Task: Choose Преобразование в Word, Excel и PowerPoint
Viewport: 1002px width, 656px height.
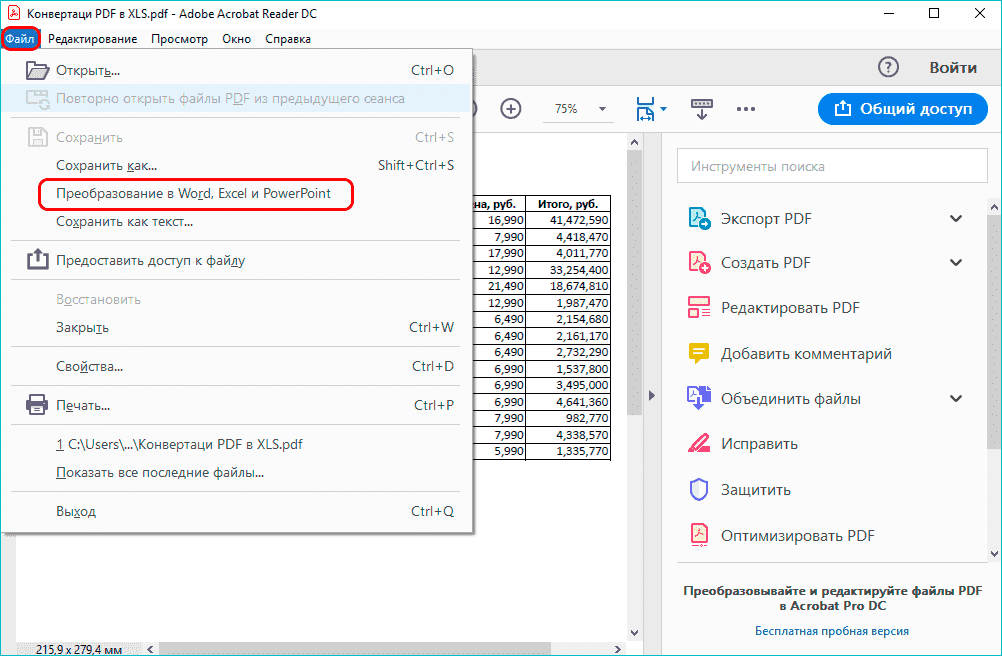Action: pyautogui.click(x=196, y=195)
